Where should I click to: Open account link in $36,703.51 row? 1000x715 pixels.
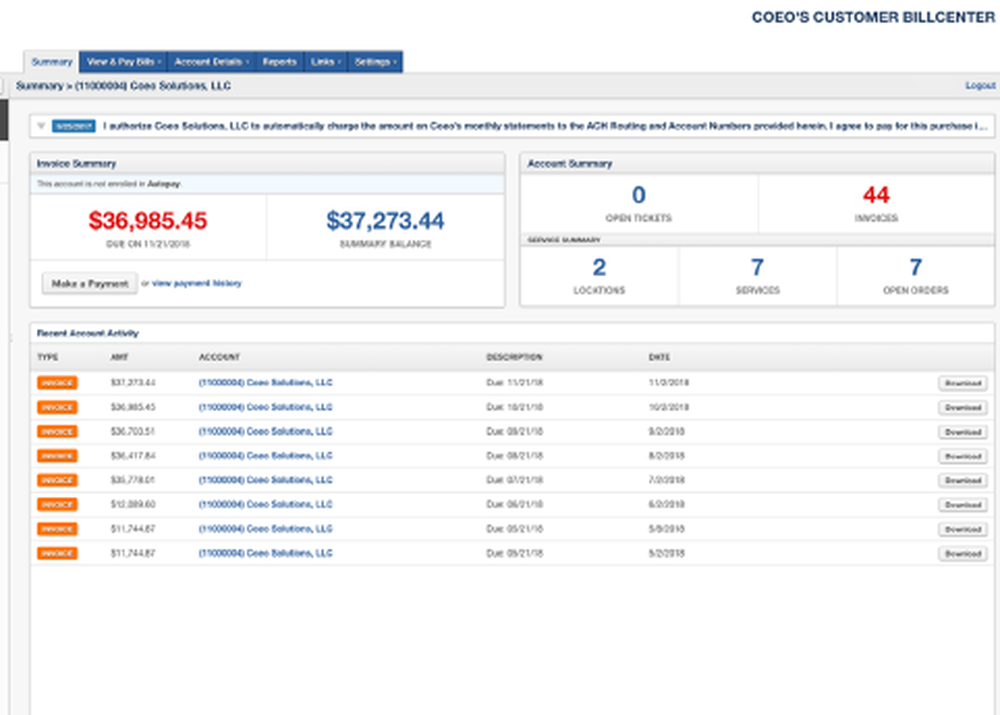coord(265,431)
